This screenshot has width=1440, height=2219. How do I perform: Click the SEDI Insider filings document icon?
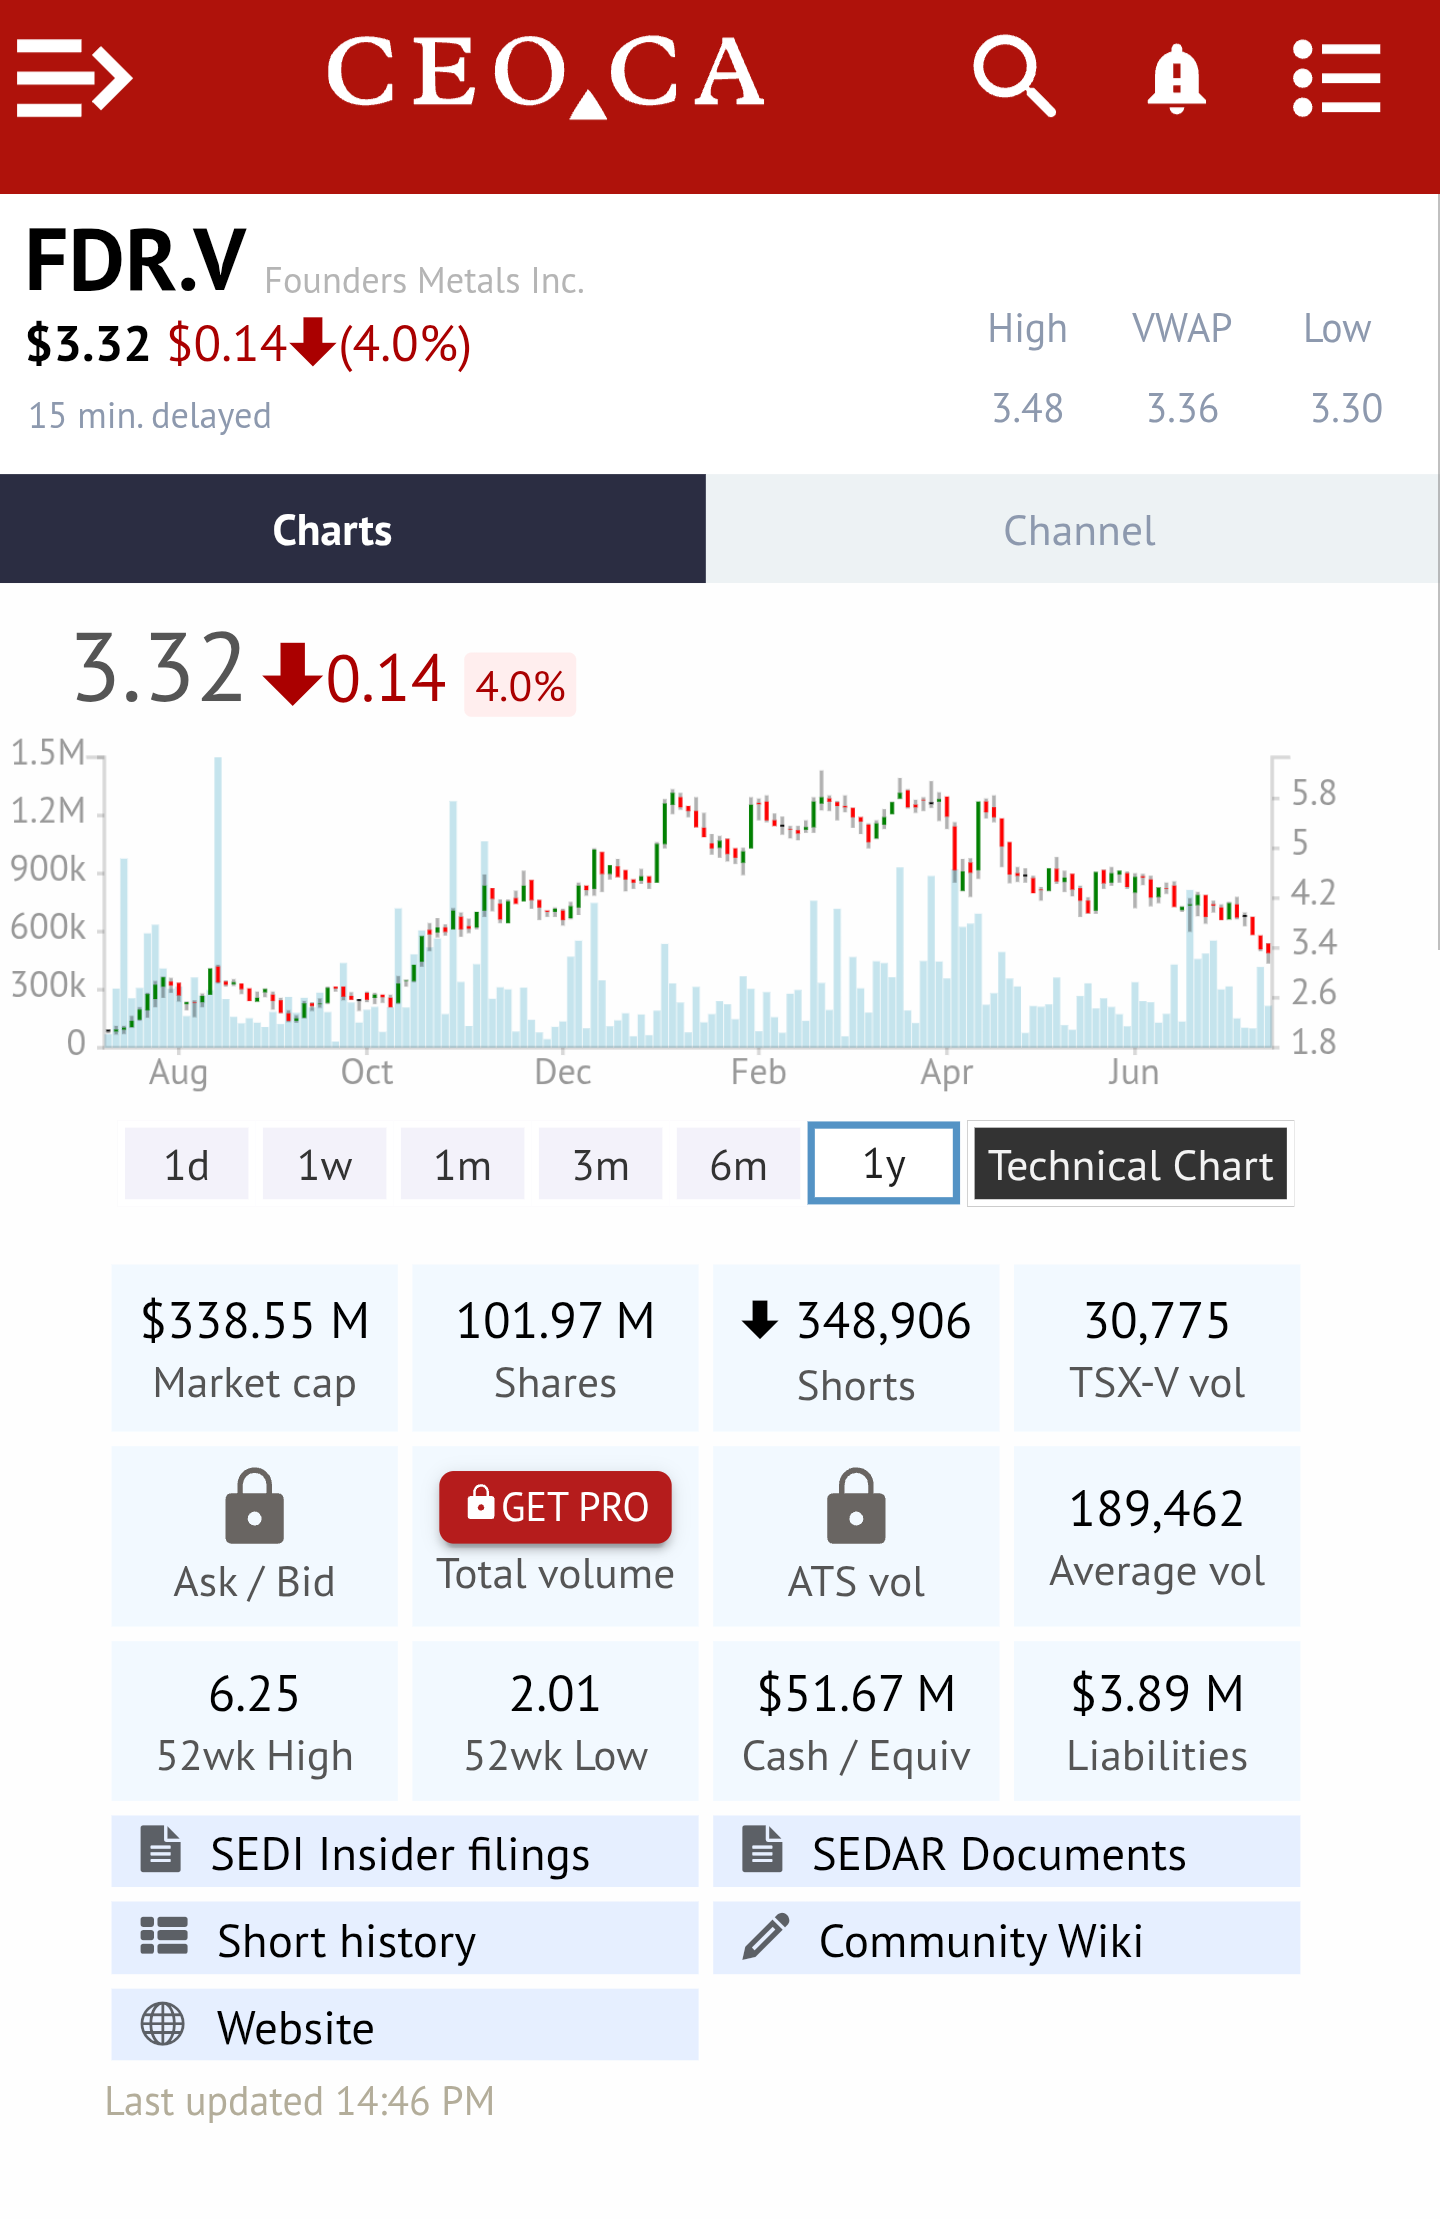coord(161,1849)
